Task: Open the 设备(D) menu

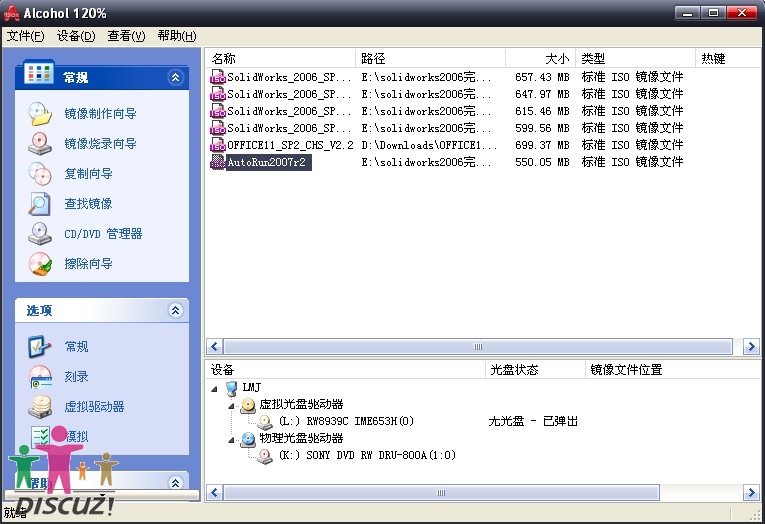Action: 76,36
